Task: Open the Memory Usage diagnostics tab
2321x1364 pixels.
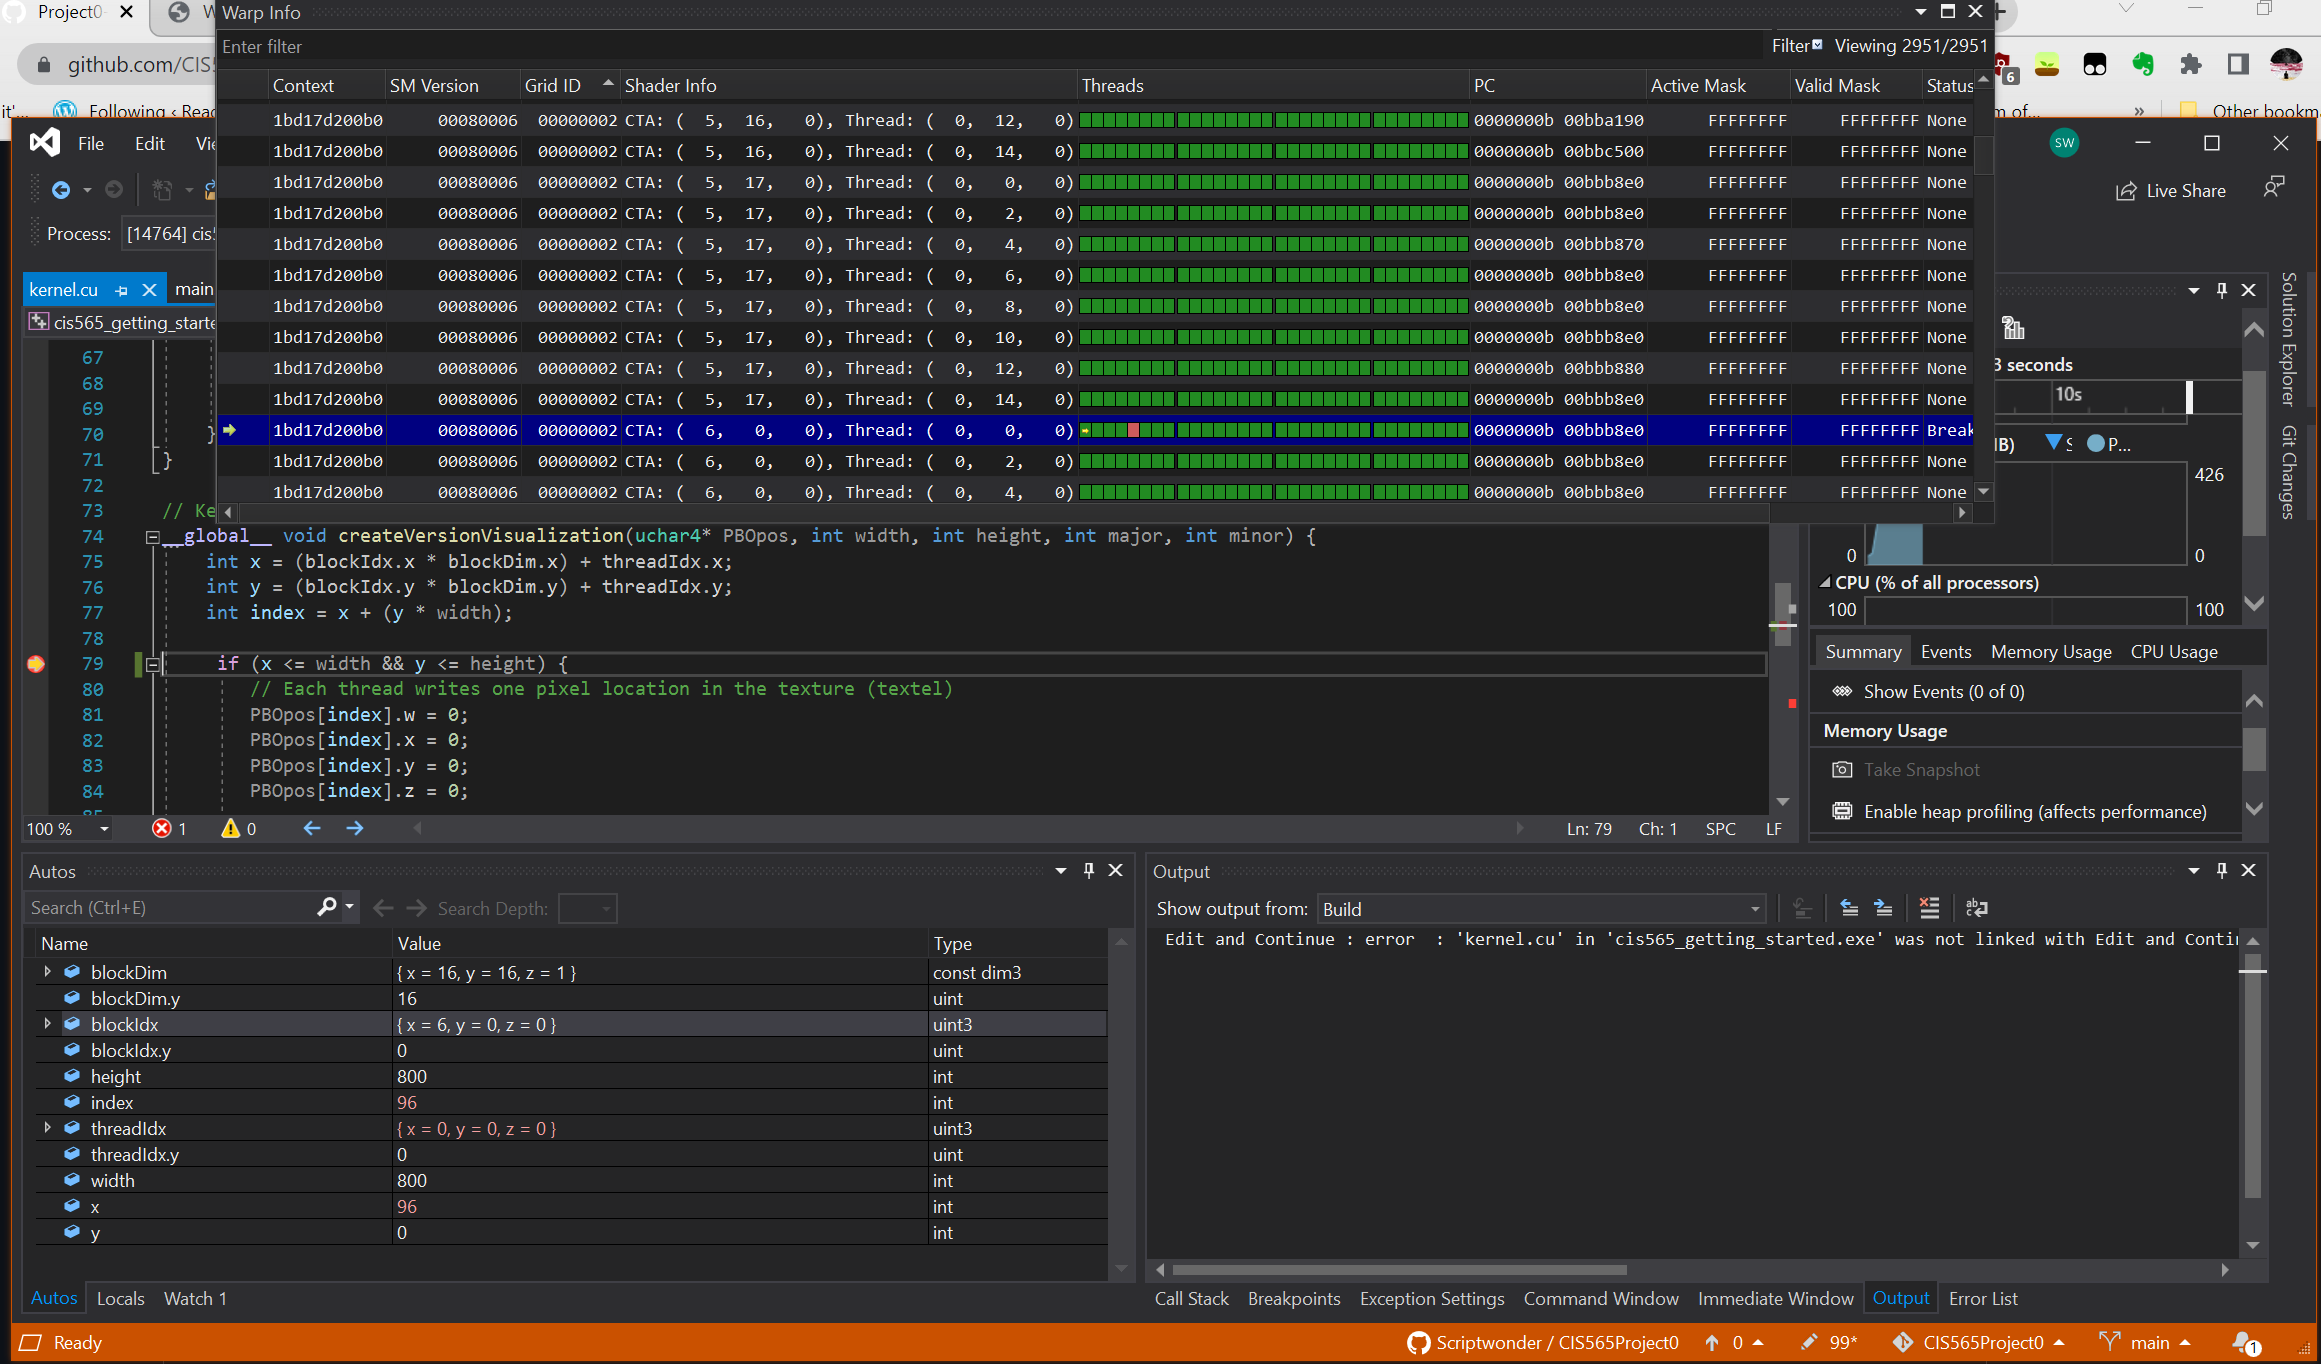Action: pos(2050,652)
